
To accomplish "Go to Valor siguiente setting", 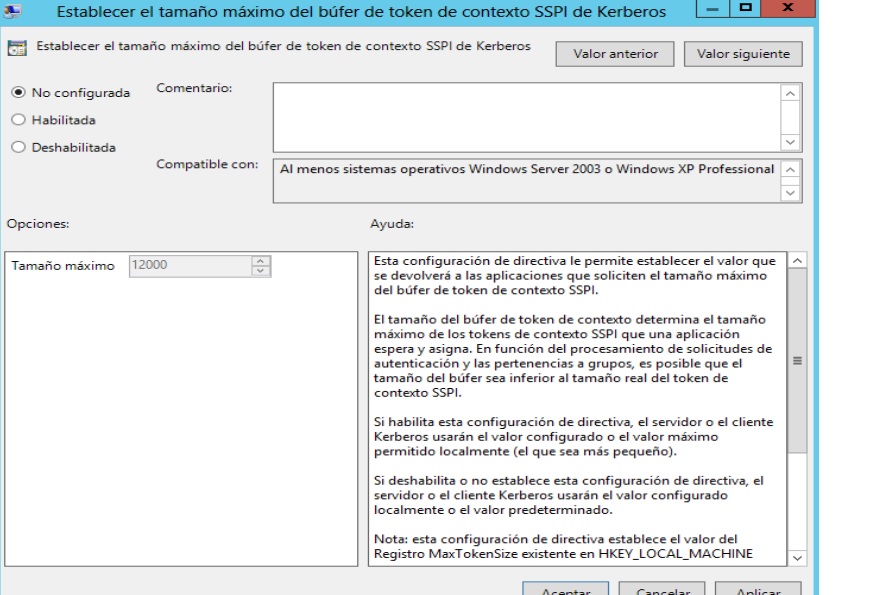I will [x=742, y=54].
